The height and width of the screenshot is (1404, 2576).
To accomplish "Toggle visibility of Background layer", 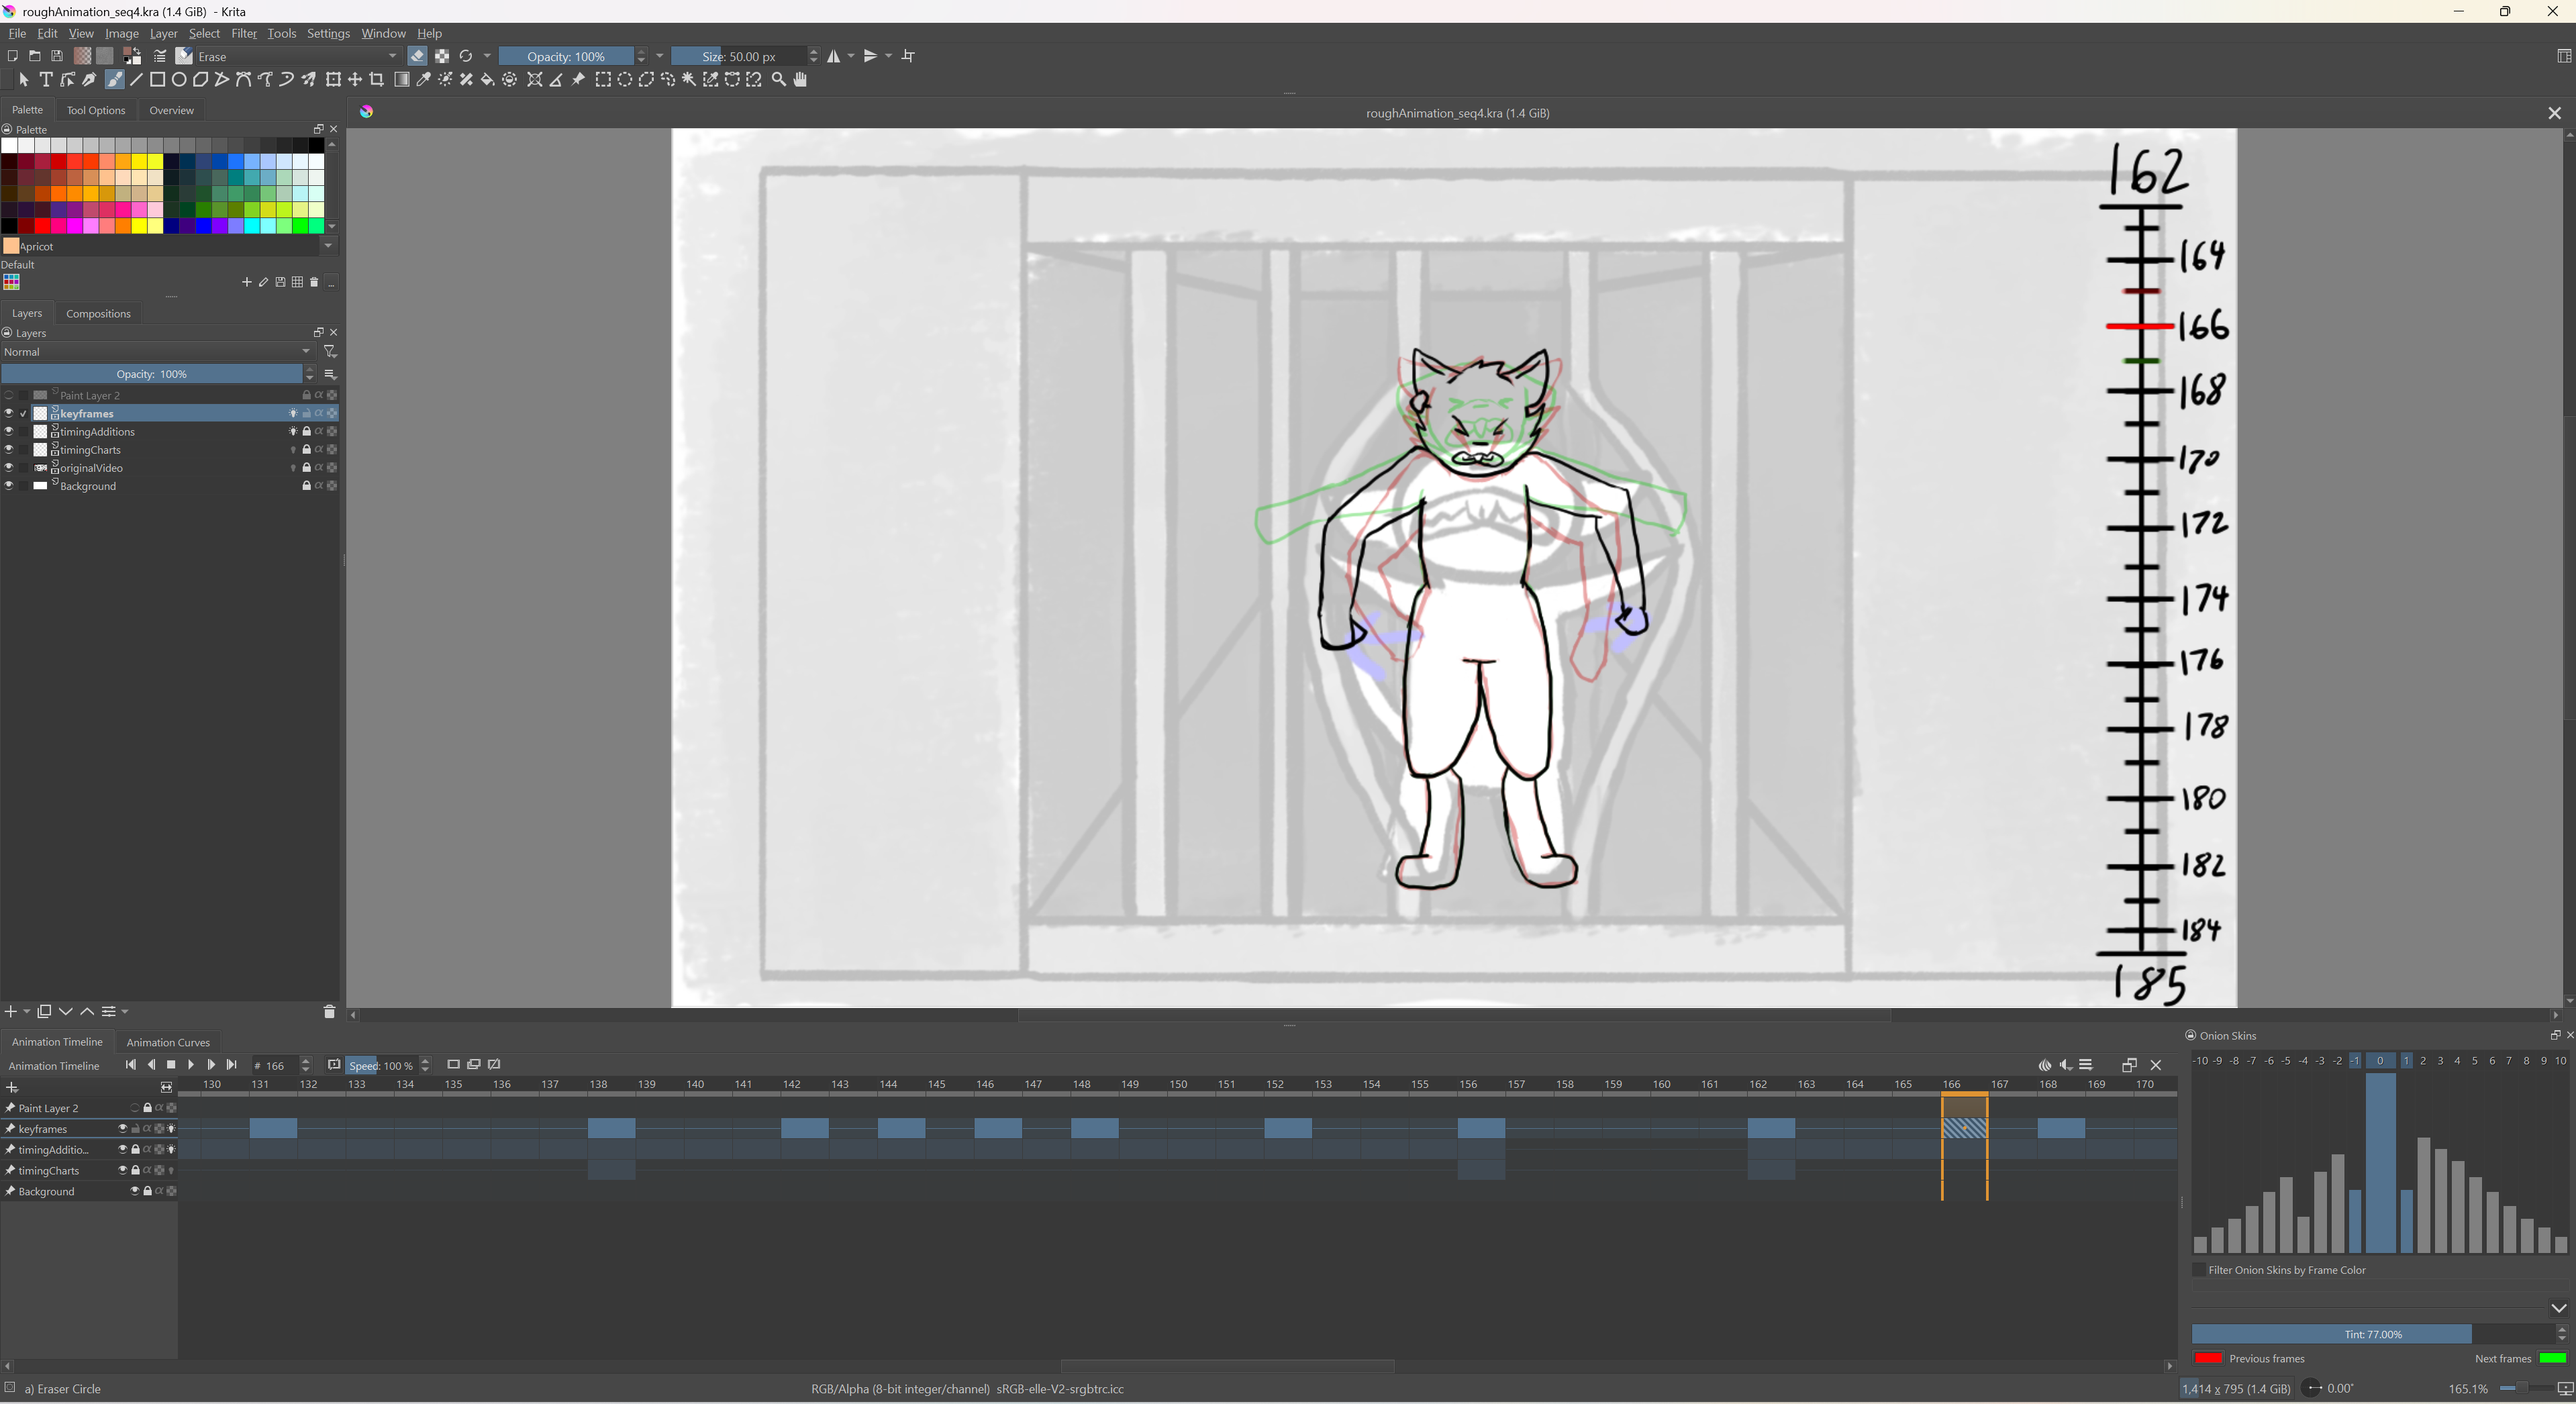I will tap(9, 486).
